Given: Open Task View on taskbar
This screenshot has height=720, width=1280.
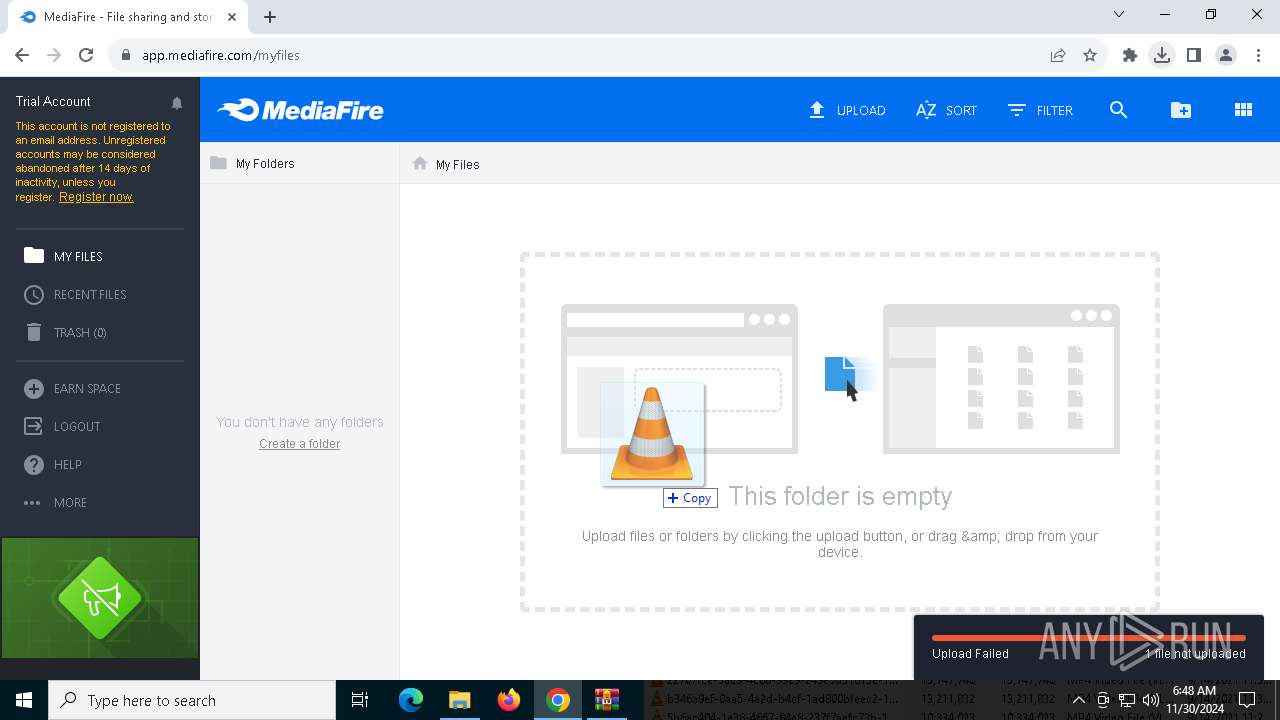Looking at the screenshot, I should pyautogui.click(x=360, y=700).
